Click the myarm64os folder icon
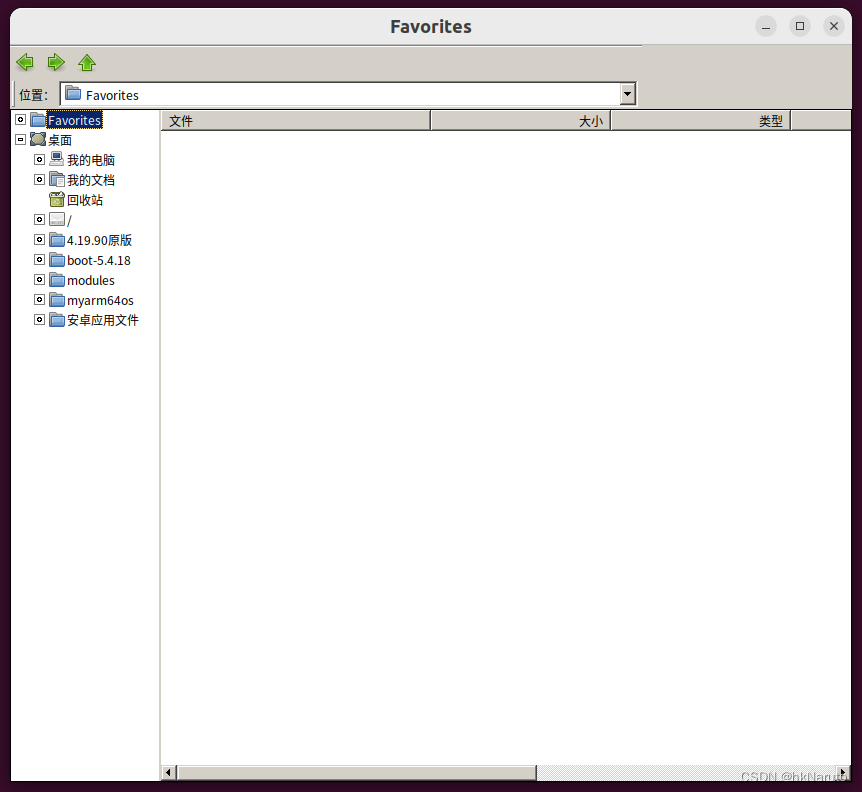 (56, 300)
